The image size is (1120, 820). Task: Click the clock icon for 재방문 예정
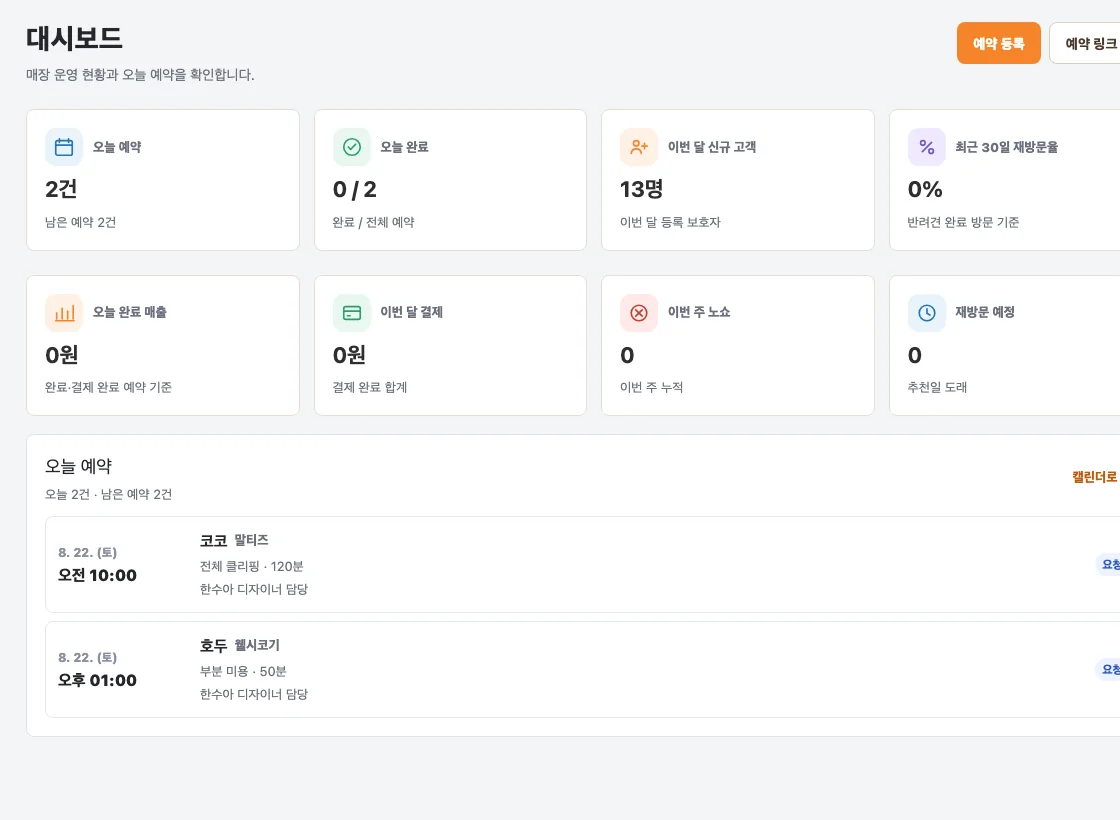[x=926, y=313]
